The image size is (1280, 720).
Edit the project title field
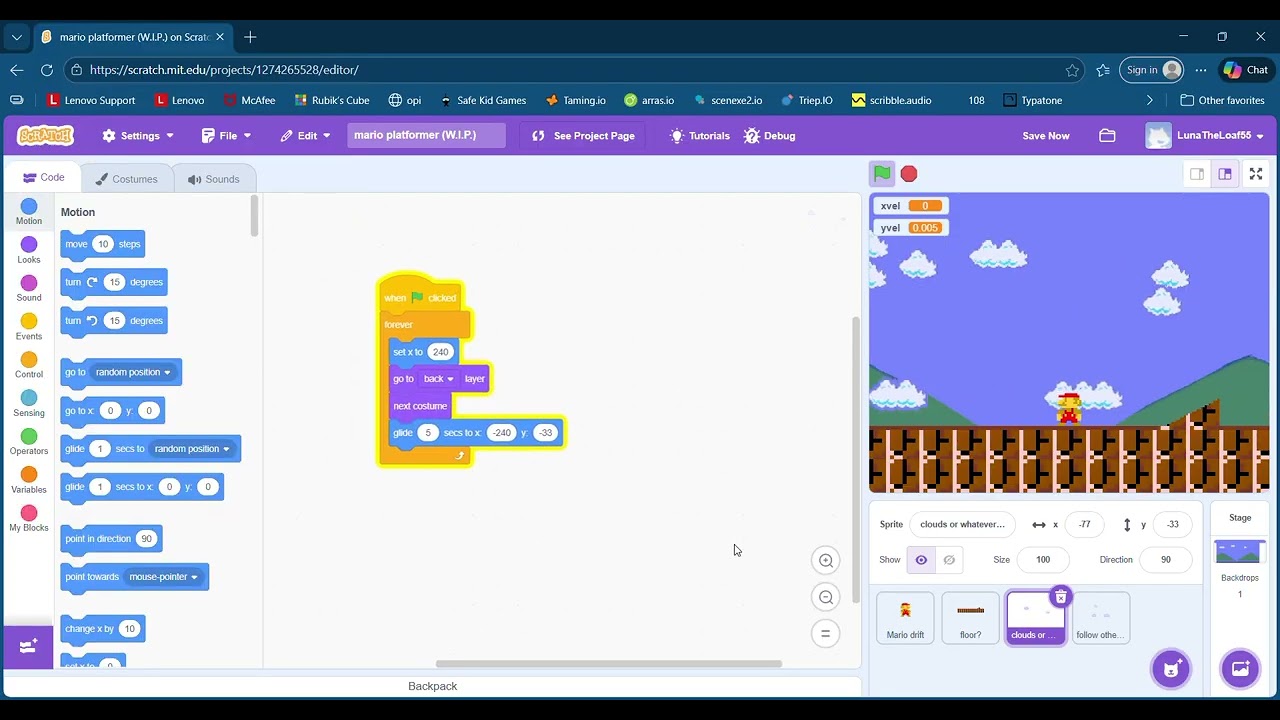(426, 136)
